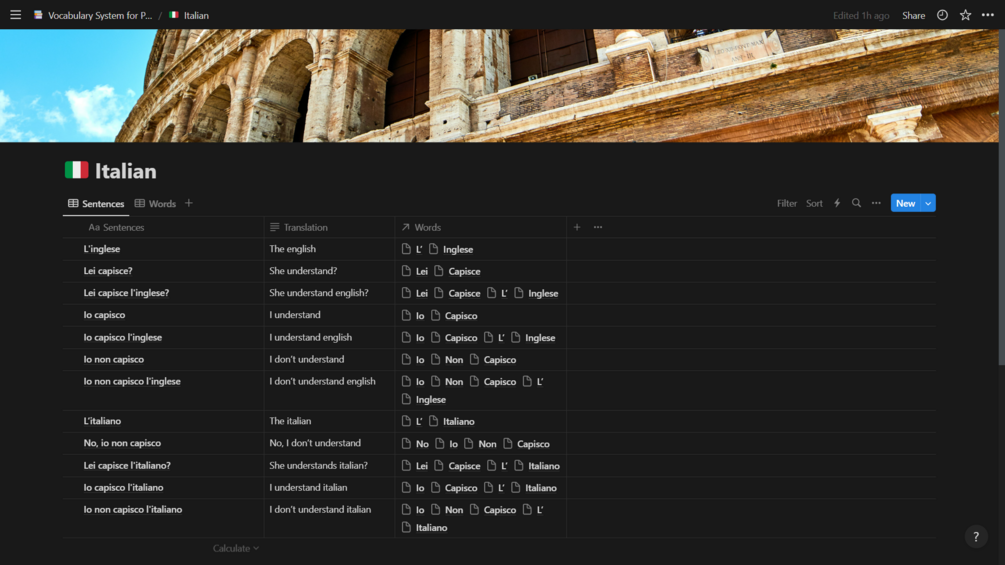
Task: Open Io capisco l'inglese sentence
Action: tap(122, 338)
